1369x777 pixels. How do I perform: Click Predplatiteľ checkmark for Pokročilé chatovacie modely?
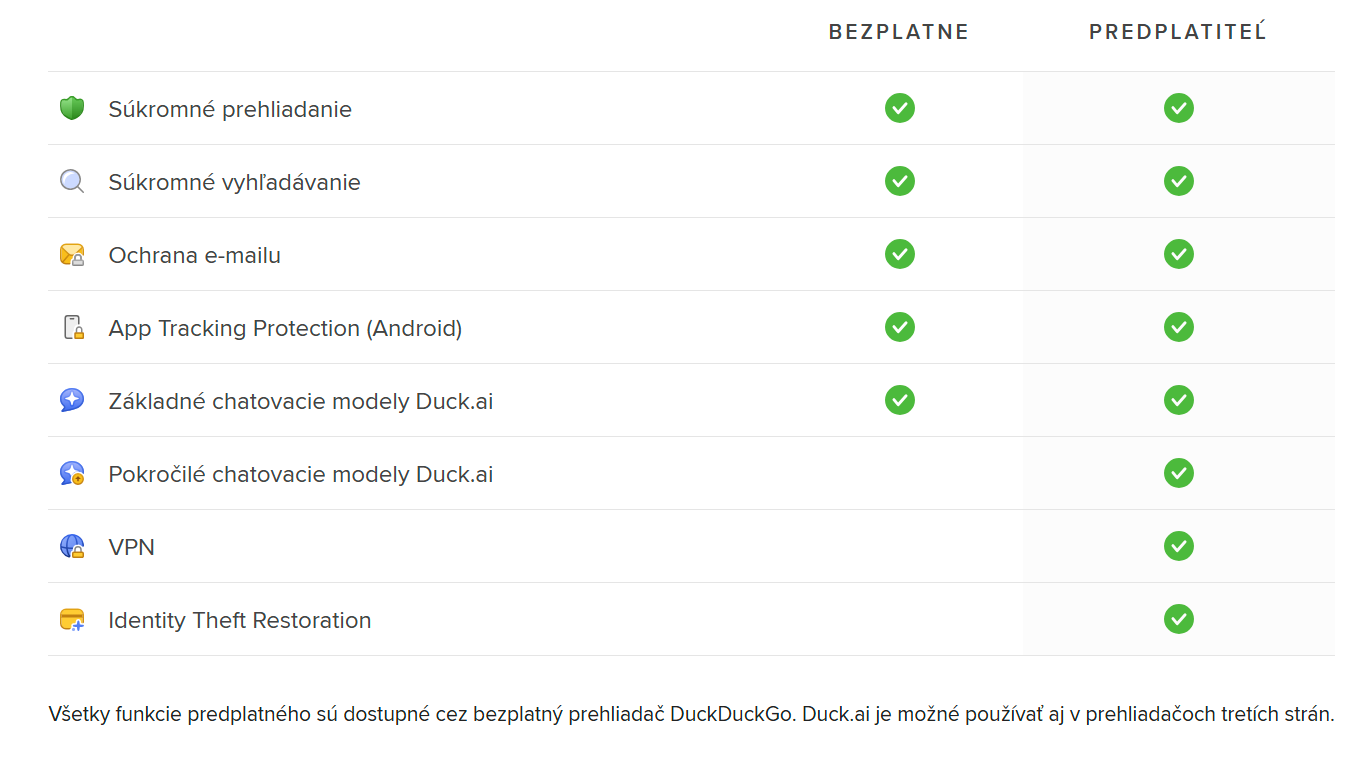(1179, 473)
